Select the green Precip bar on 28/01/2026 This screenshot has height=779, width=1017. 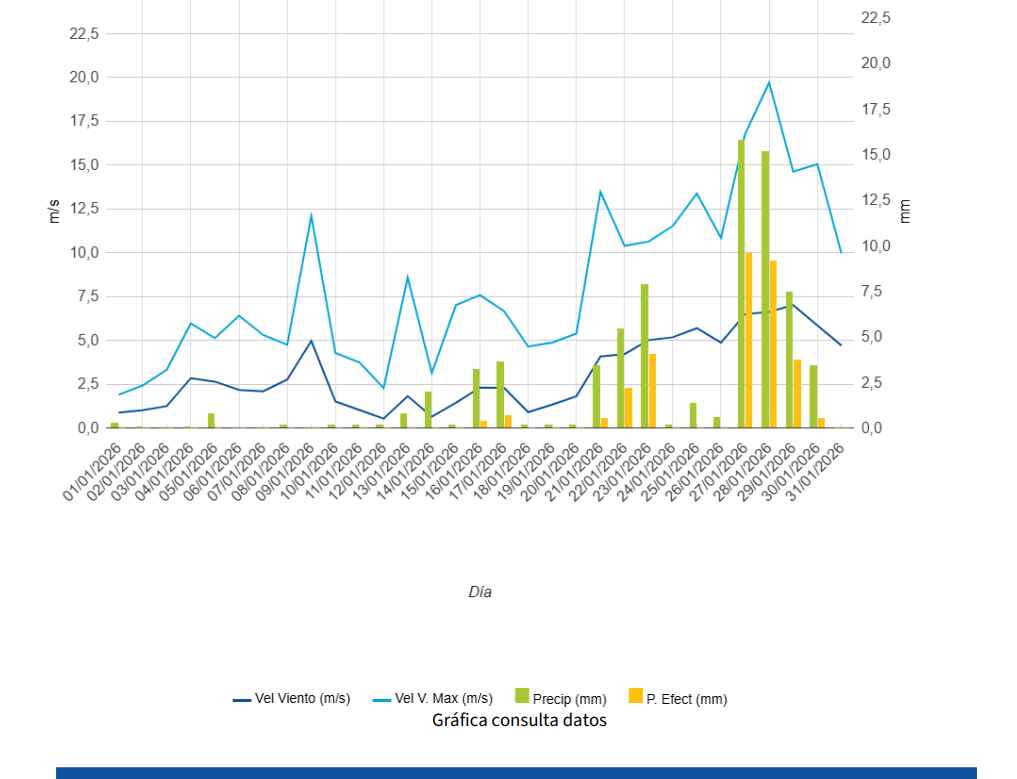(x=765, y=290)
